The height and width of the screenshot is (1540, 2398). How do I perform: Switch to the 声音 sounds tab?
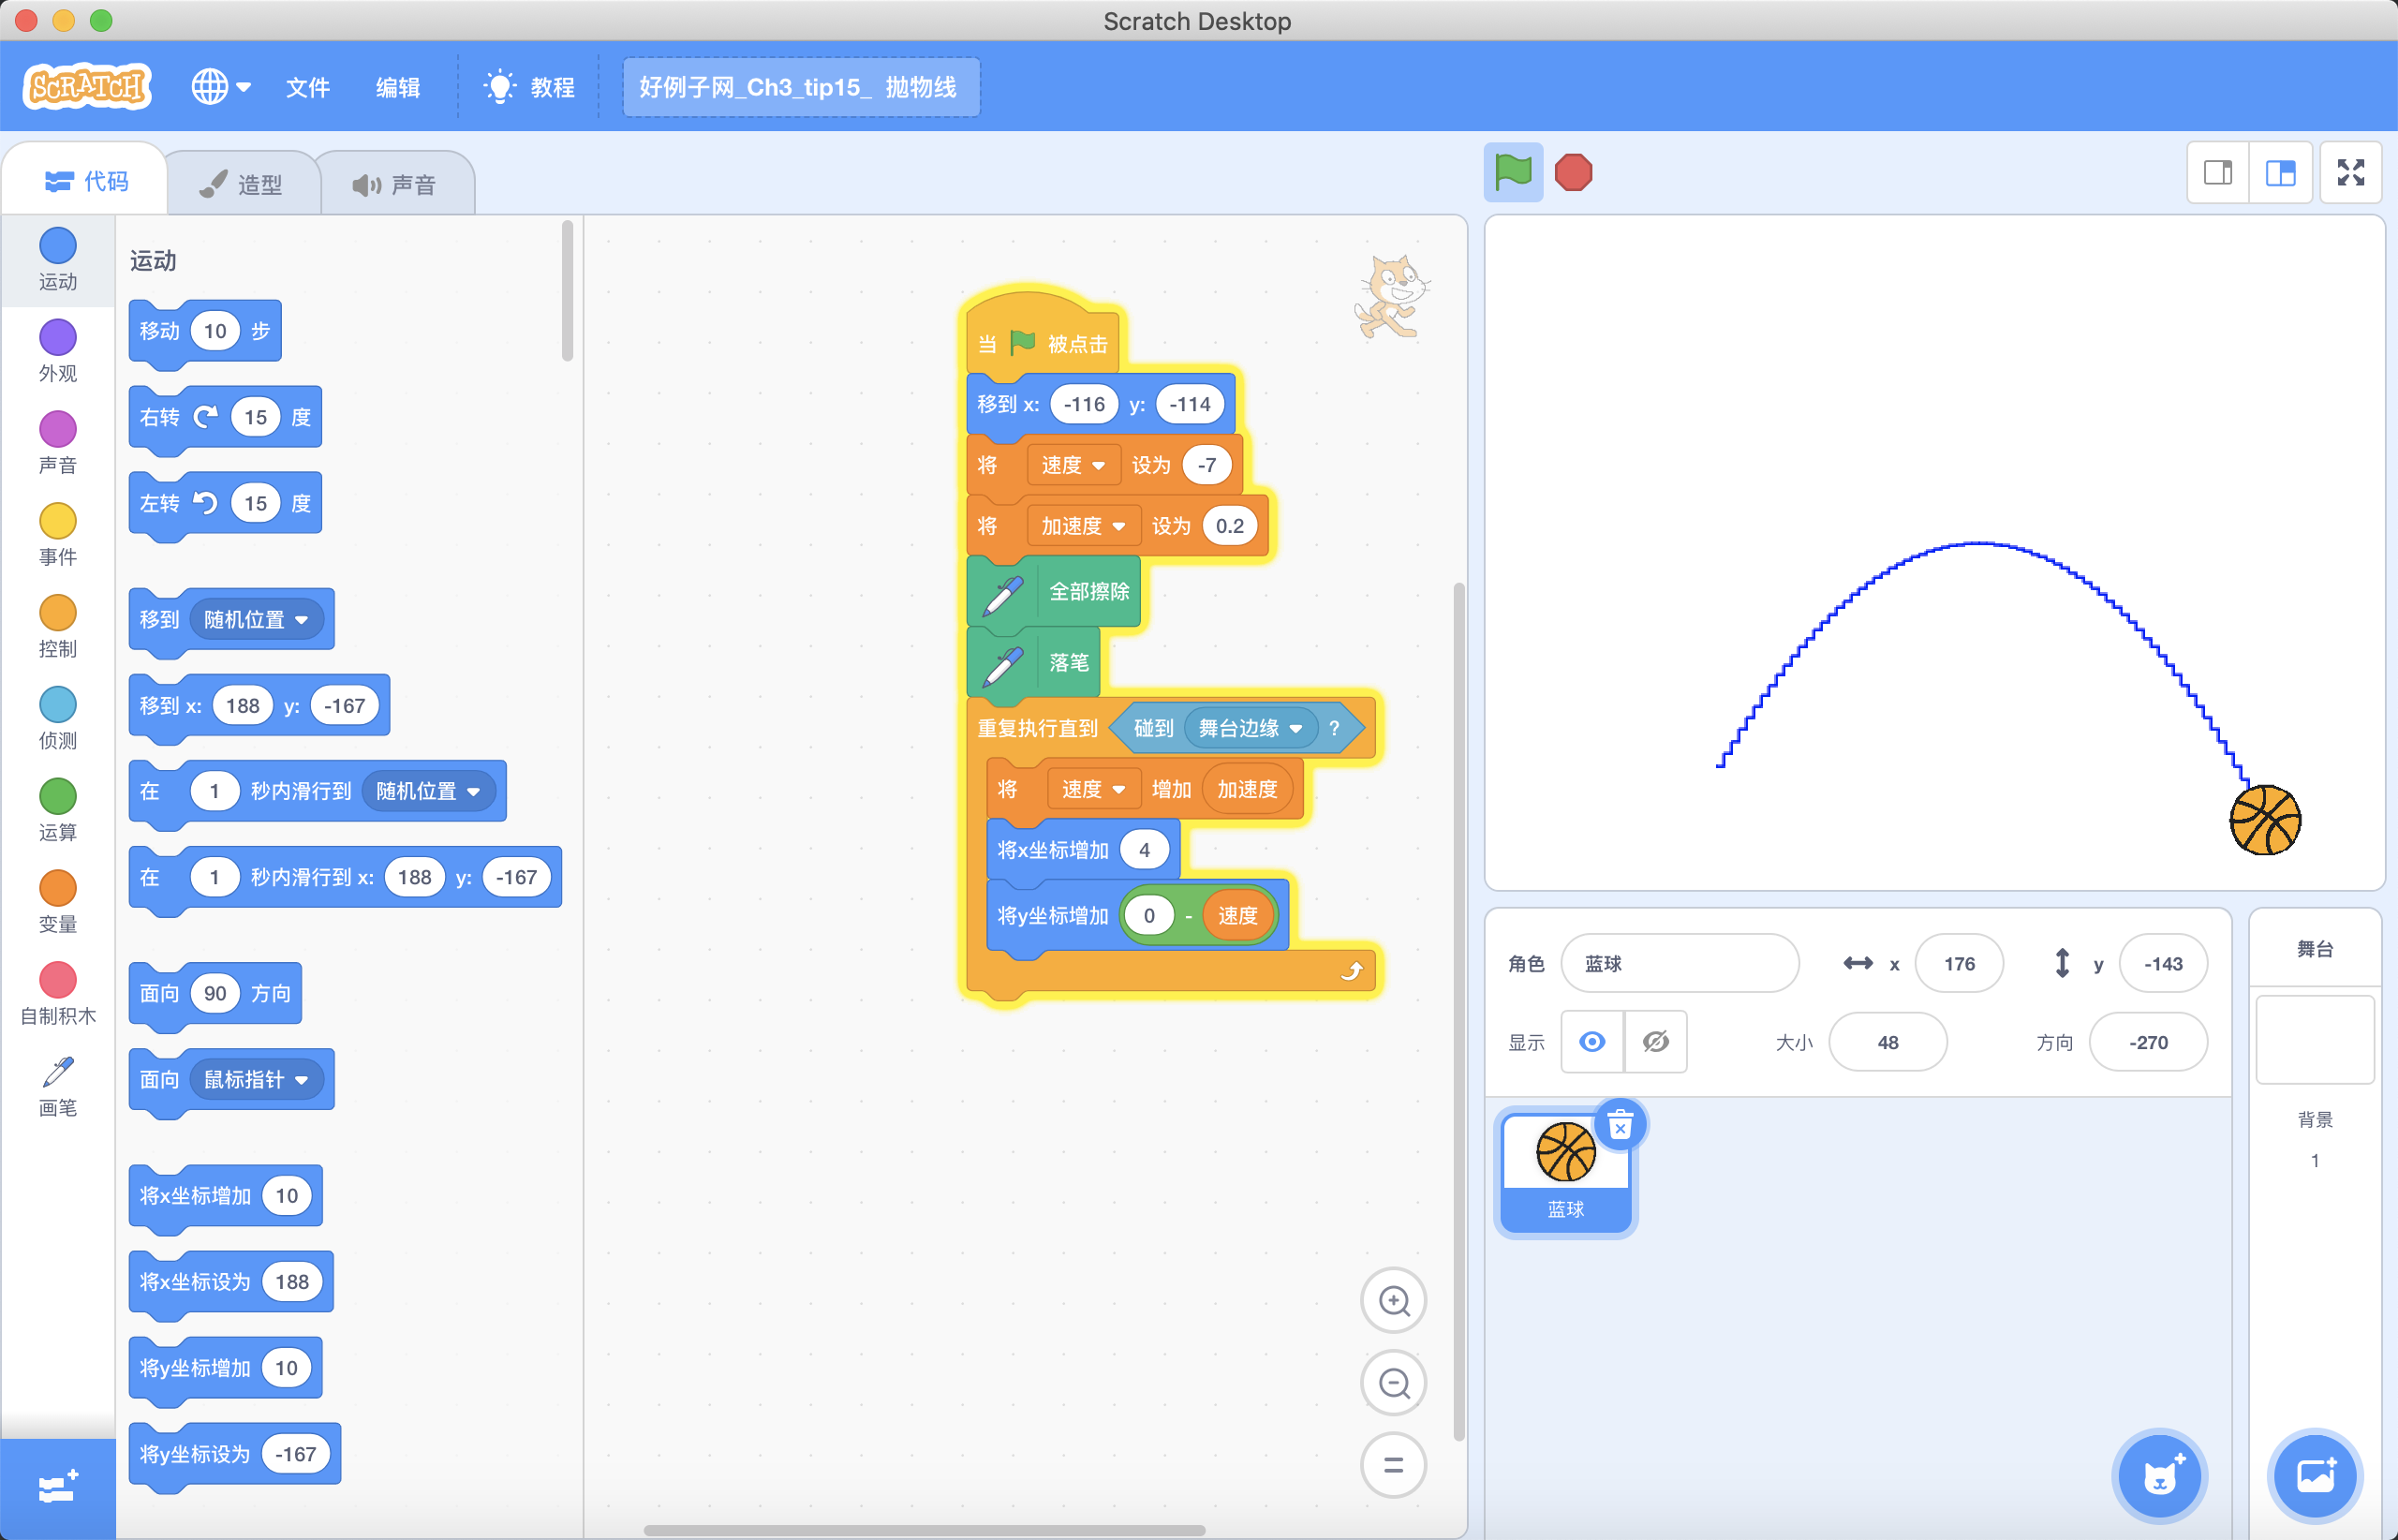(396, 184)
